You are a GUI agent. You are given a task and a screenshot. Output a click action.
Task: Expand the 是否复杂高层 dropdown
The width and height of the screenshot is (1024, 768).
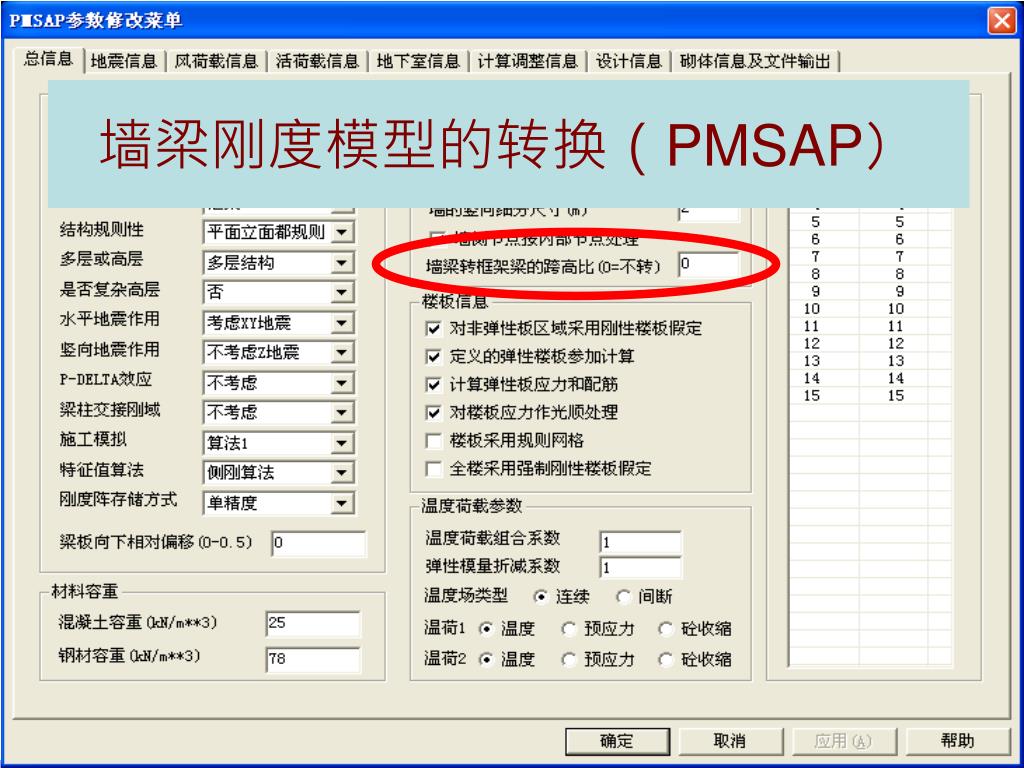[x=342, y=292]
